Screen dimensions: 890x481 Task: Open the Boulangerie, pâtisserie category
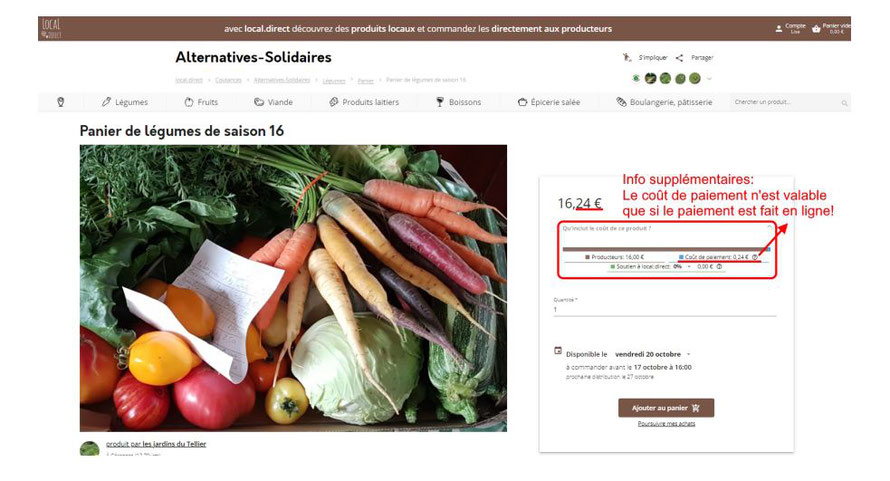click(x=664, y=102)
